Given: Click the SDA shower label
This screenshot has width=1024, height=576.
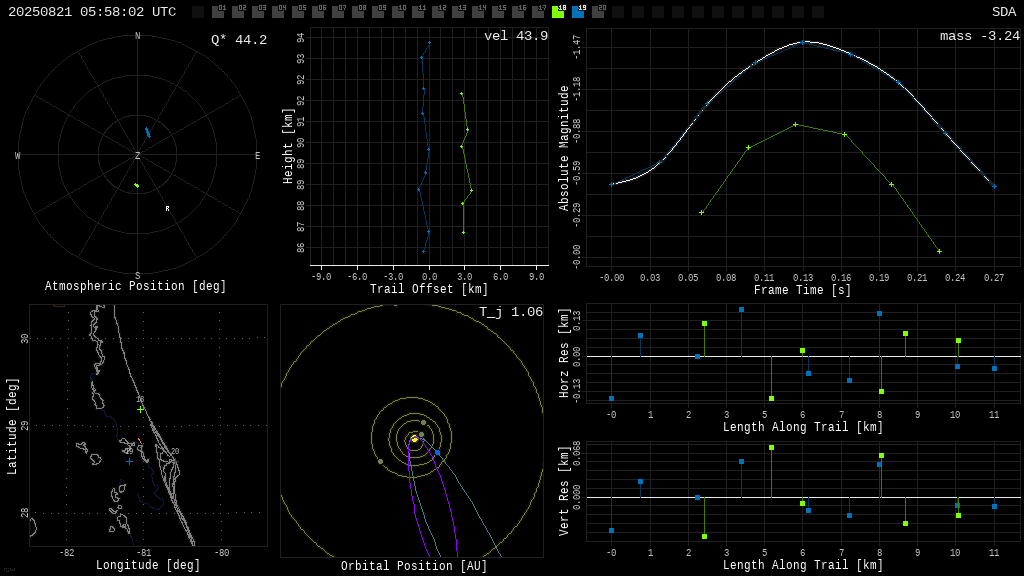Looking at the screenshot, I should [1003, 12].
